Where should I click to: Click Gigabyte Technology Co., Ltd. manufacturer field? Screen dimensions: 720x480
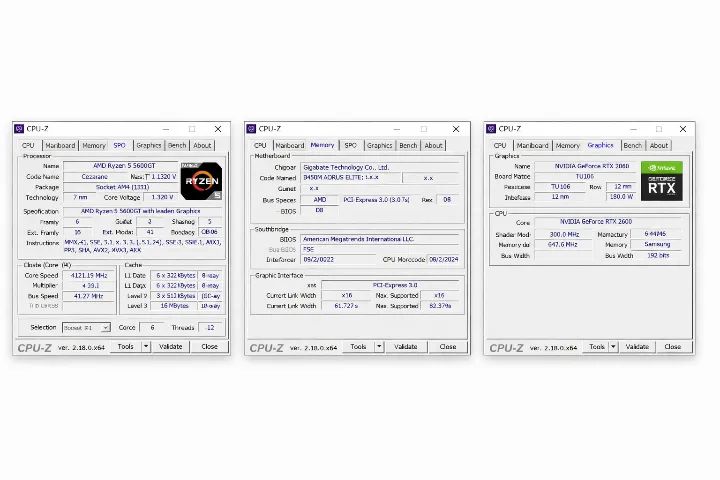[380, 167]
